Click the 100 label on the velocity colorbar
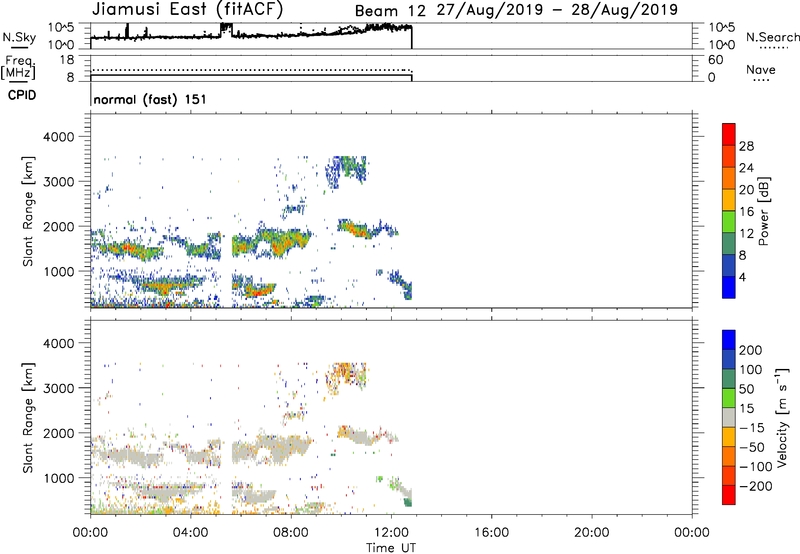Image resolution: width=800 pixels, height=554 pixels. (751, 370)
